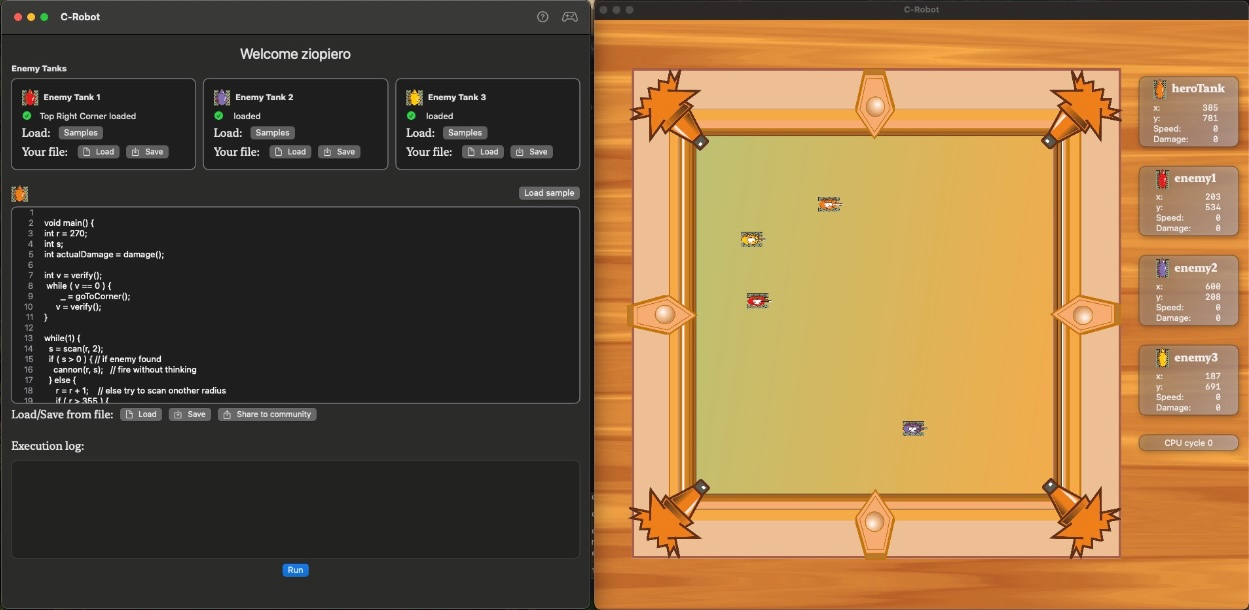Select the purple tank in the arena
Screen dimensions: 1249x610
click(912, 428)
